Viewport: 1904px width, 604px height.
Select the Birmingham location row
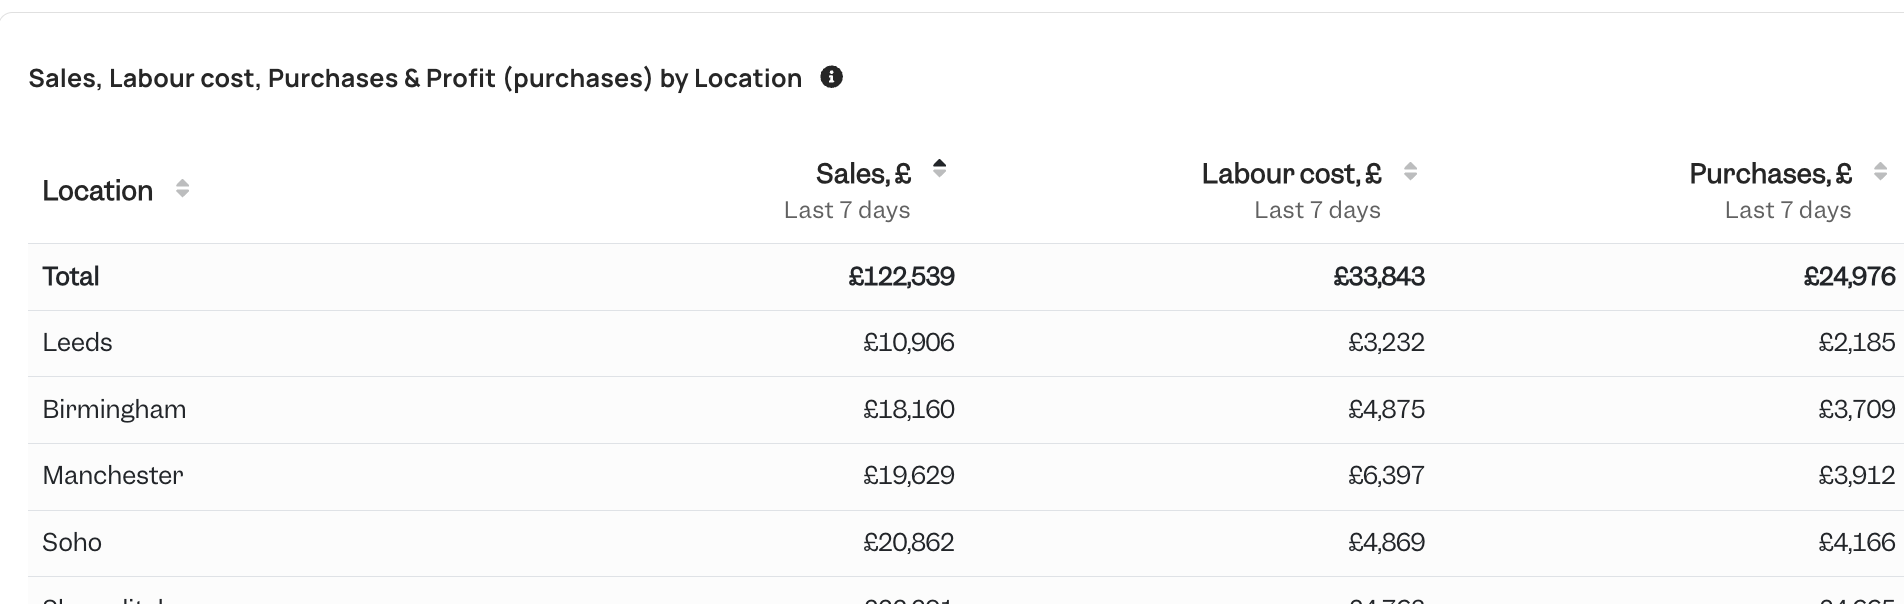click(x=966, y=410)
